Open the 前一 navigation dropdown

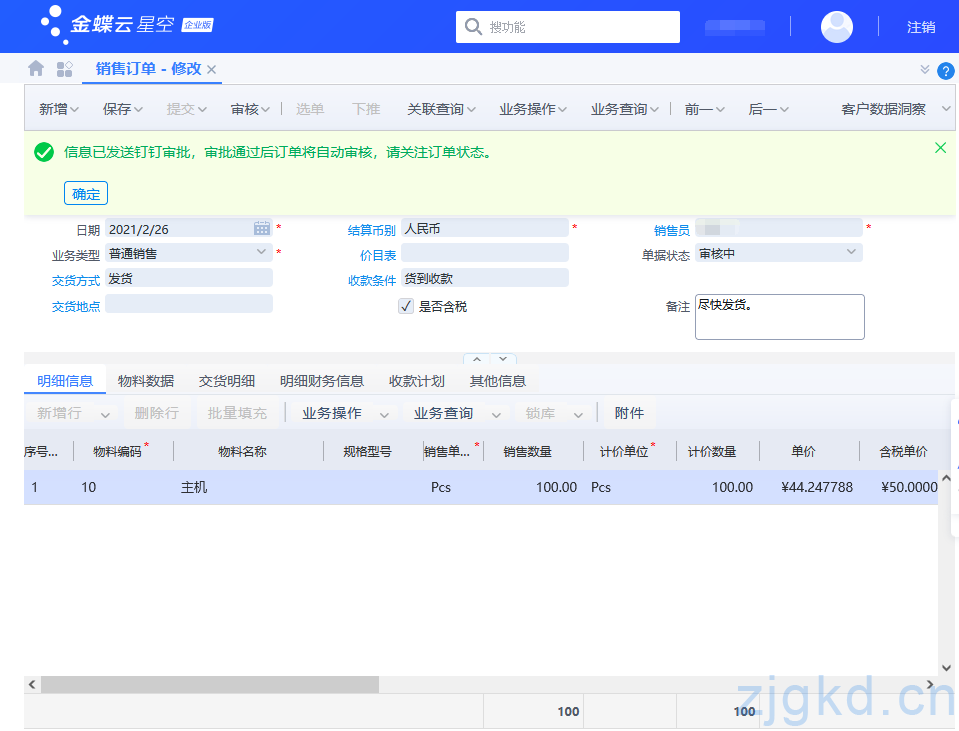coord(705,109)
